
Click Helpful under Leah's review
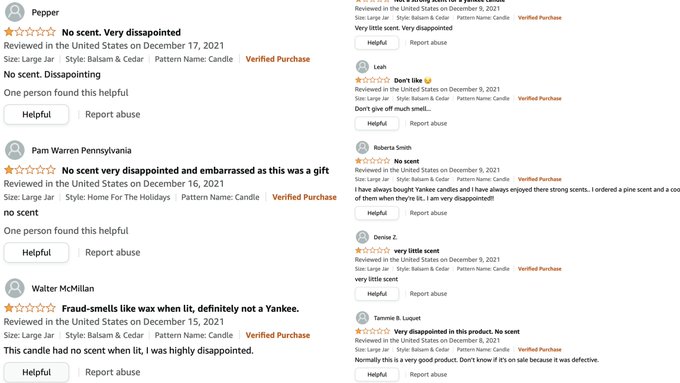point(377,123)
